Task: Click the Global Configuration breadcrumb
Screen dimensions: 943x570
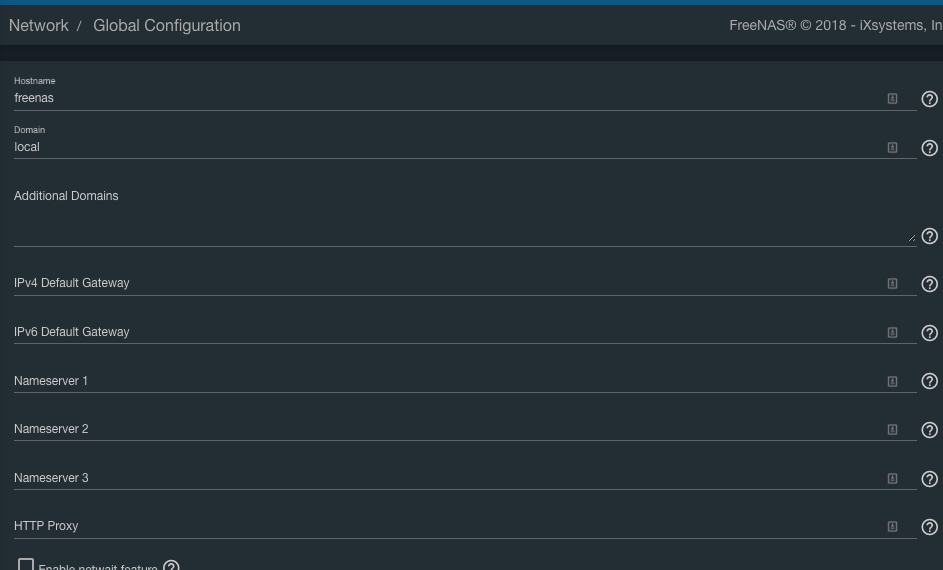Action: click(167, 26)
